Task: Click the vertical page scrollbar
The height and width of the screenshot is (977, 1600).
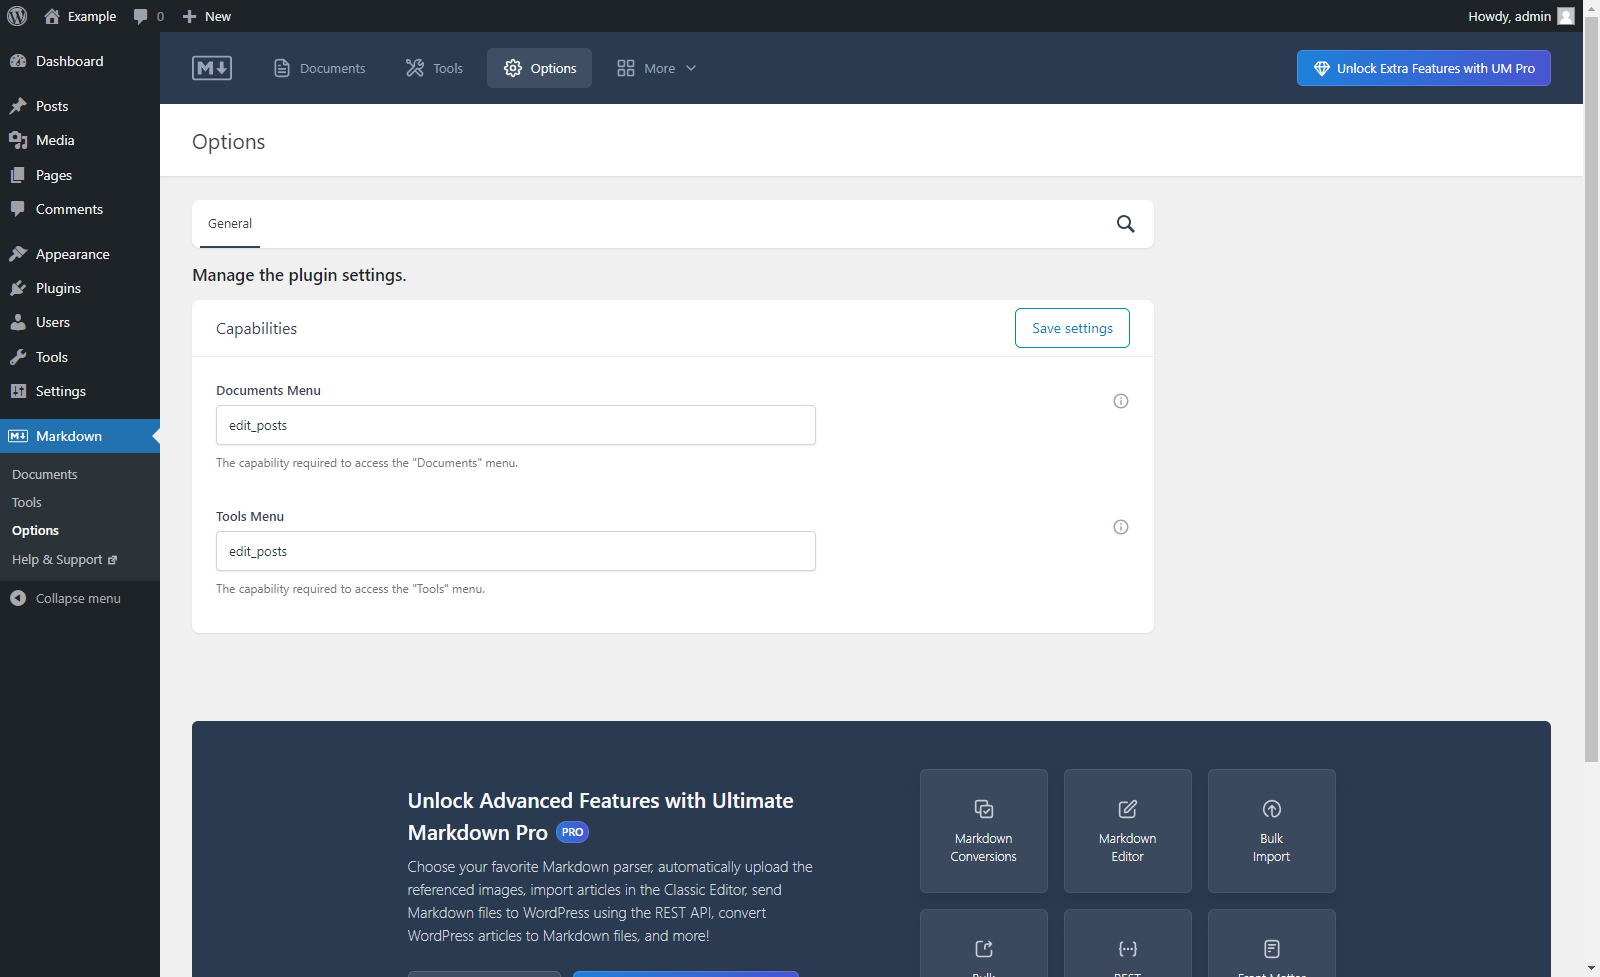Action: tap(1591, 390)
